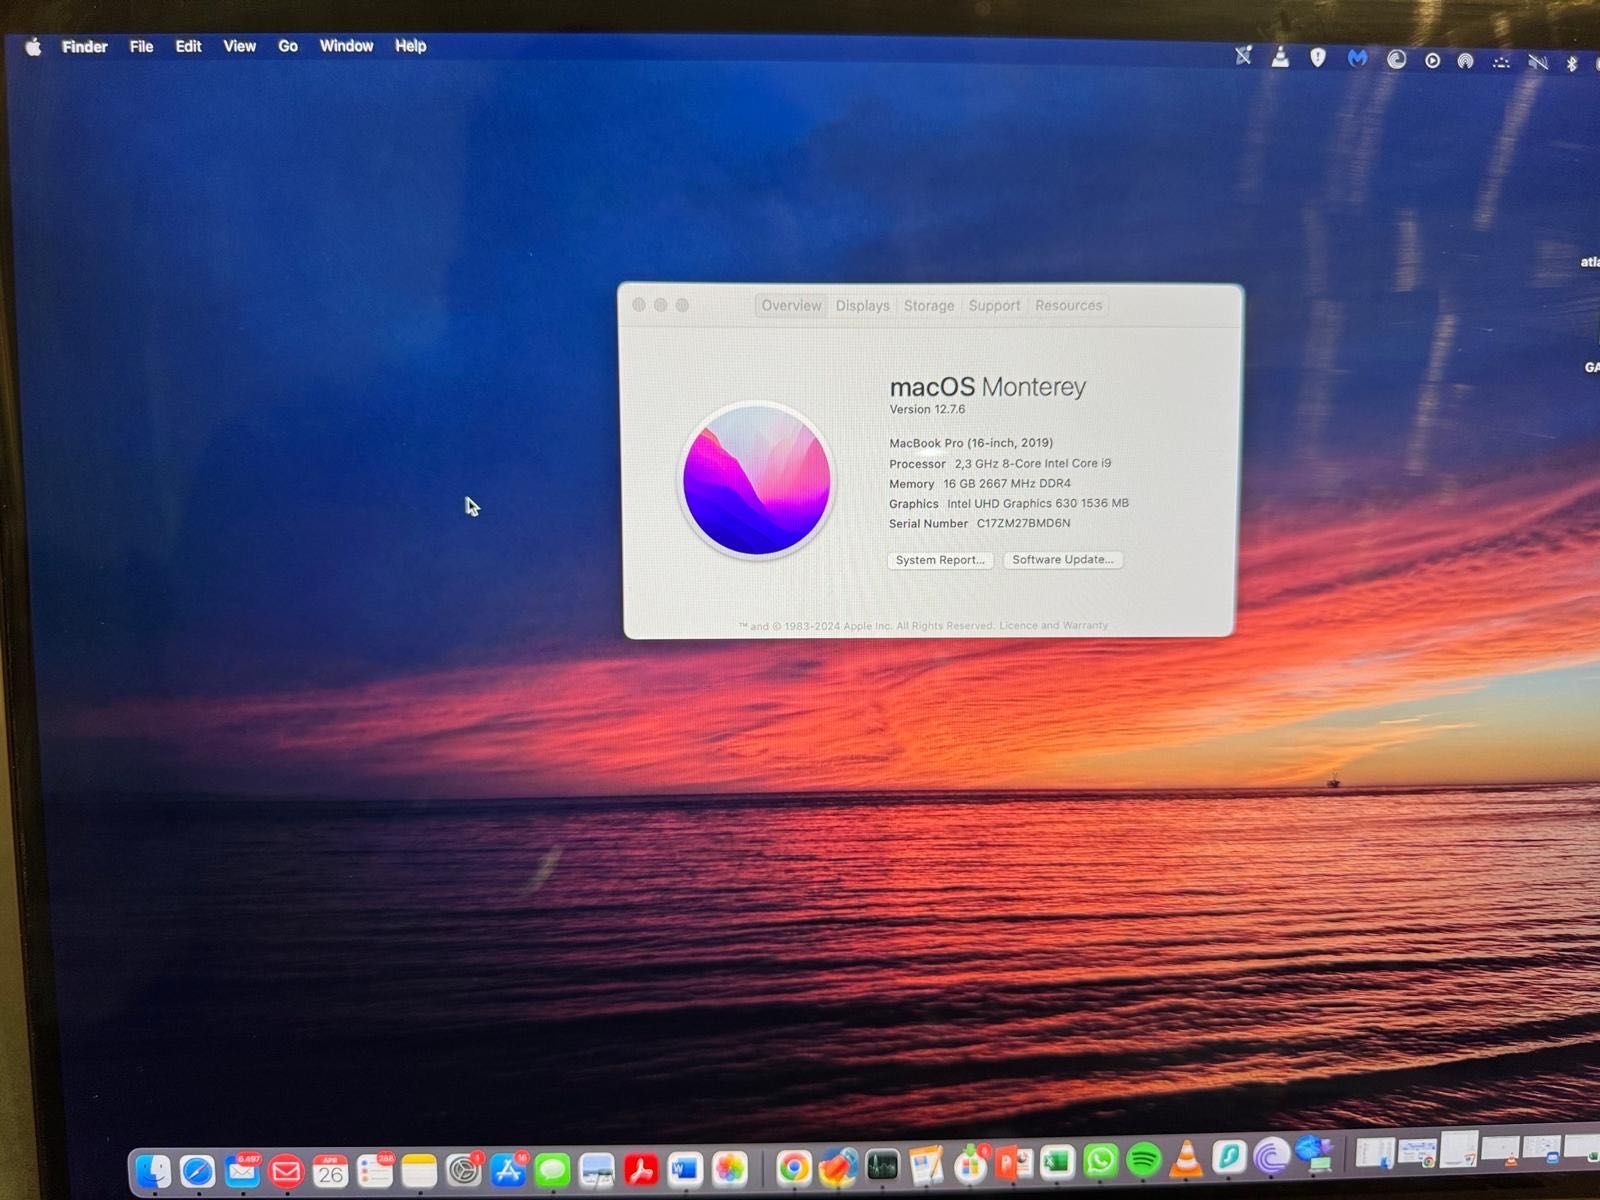Image resolution: width=1600 pixels, height=1200 pixels.
Task: Open Messages from the Dock
Action: 552,1168
